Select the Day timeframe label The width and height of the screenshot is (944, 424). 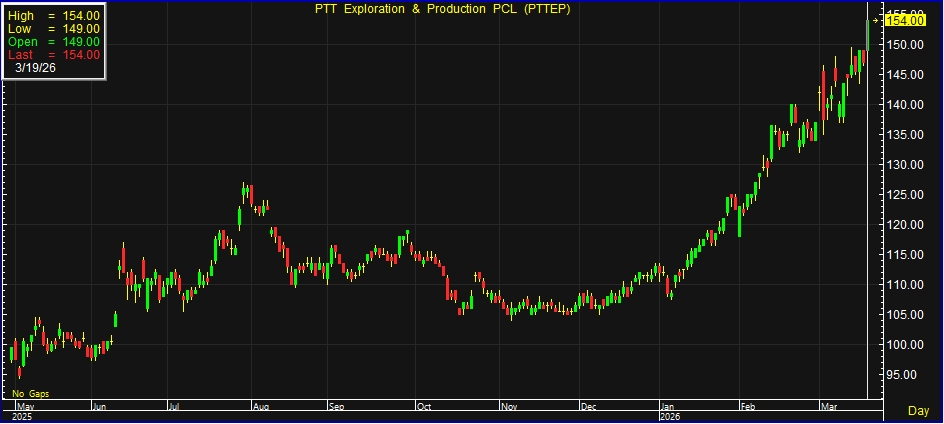[x=917, y=410]
